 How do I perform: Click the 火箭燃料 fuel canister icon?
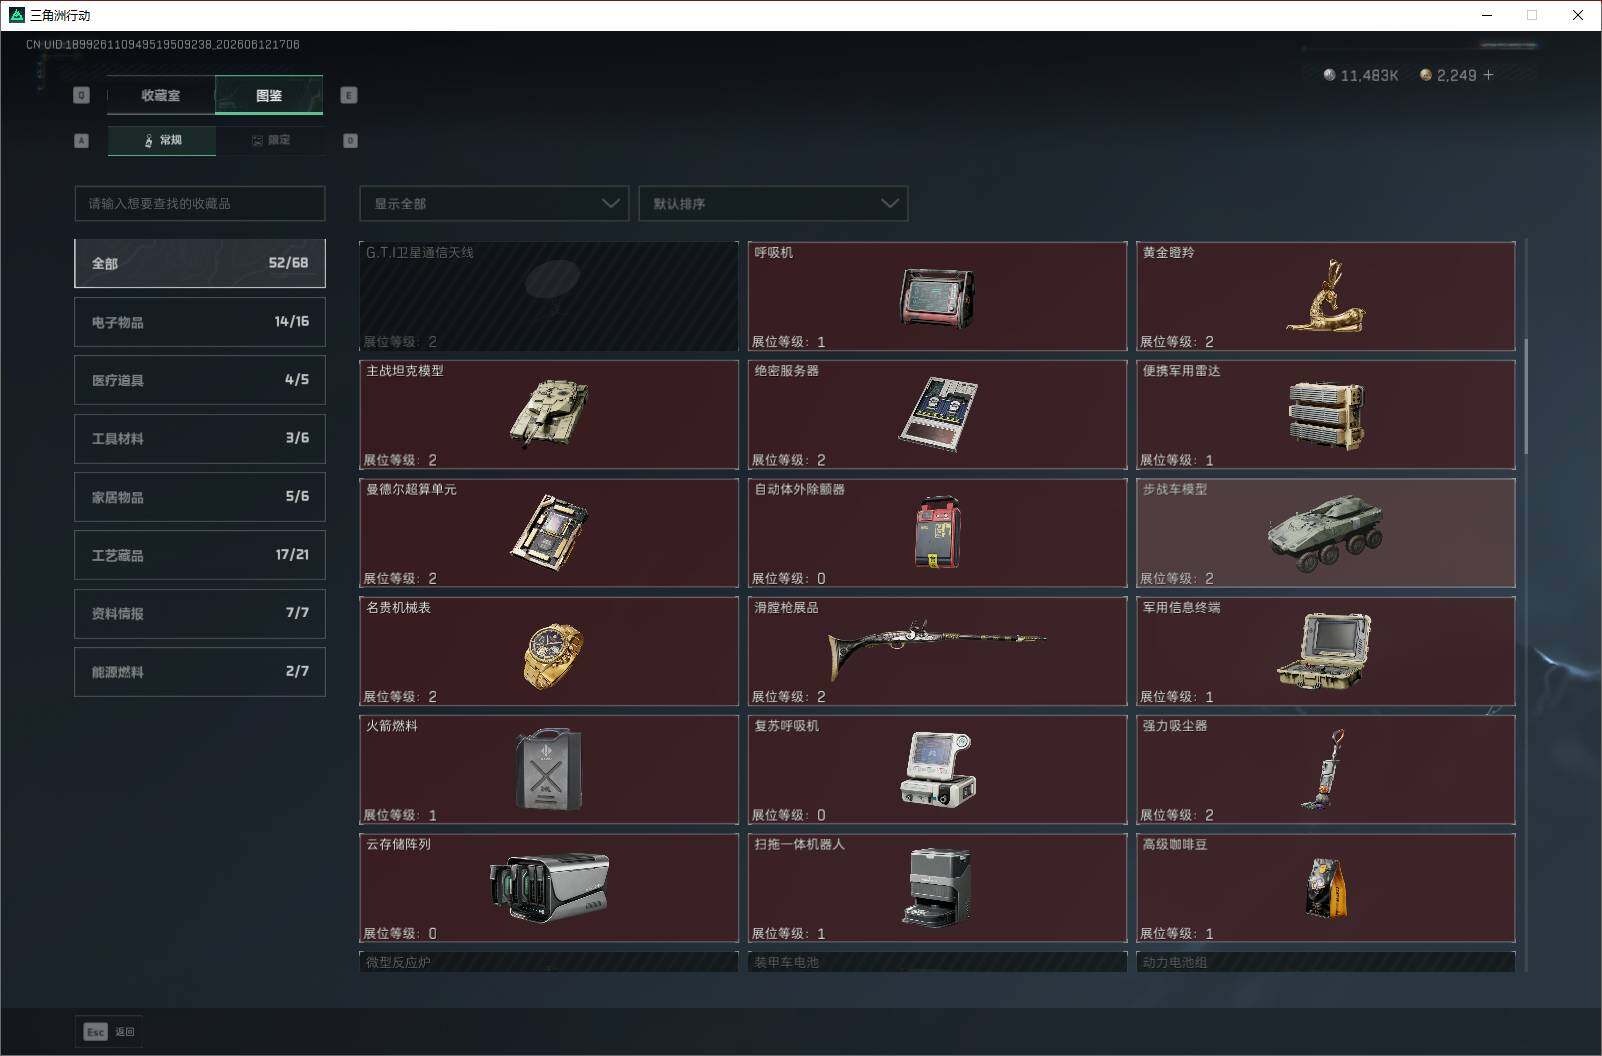tap(549, 769)
